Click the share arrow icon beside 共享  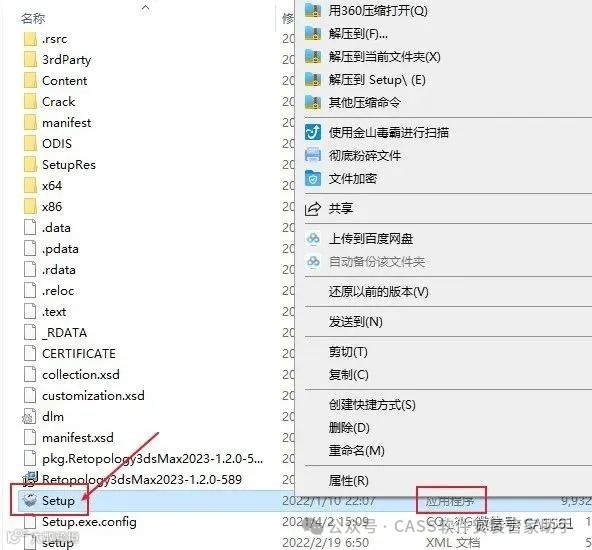313,209
